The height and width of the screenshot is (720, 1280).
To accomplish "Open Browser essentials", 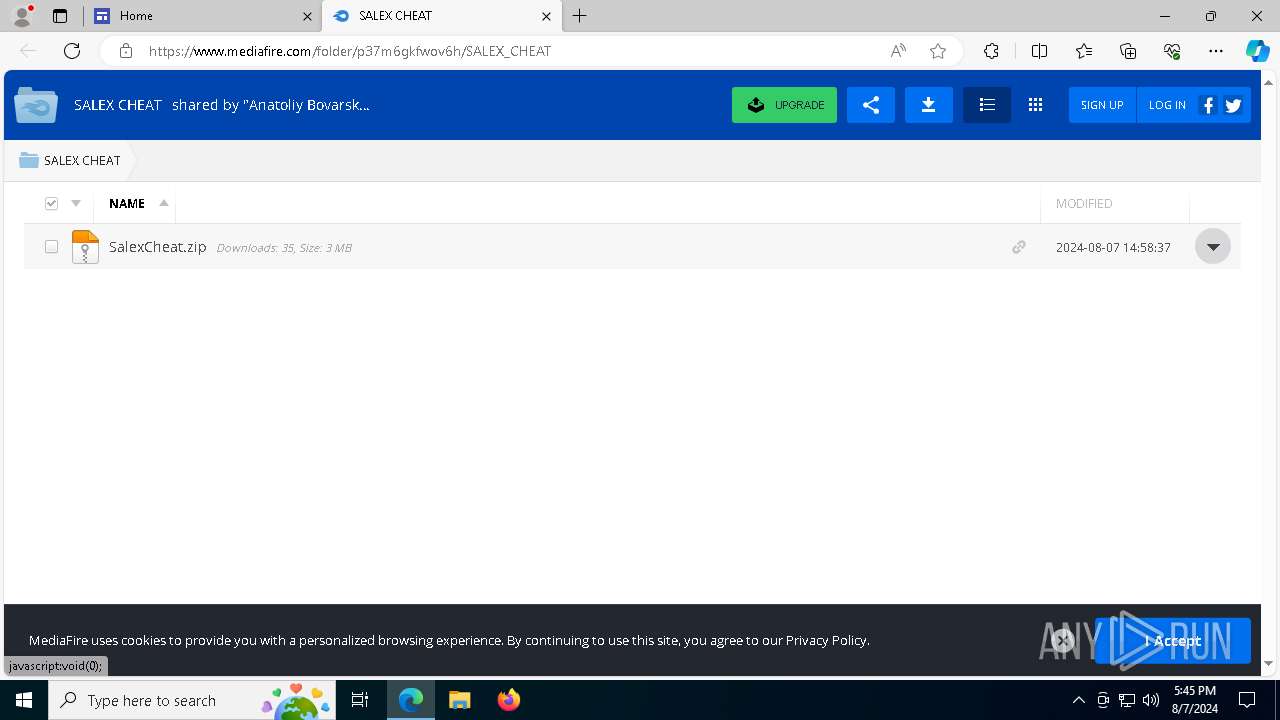I will 1172,51.
